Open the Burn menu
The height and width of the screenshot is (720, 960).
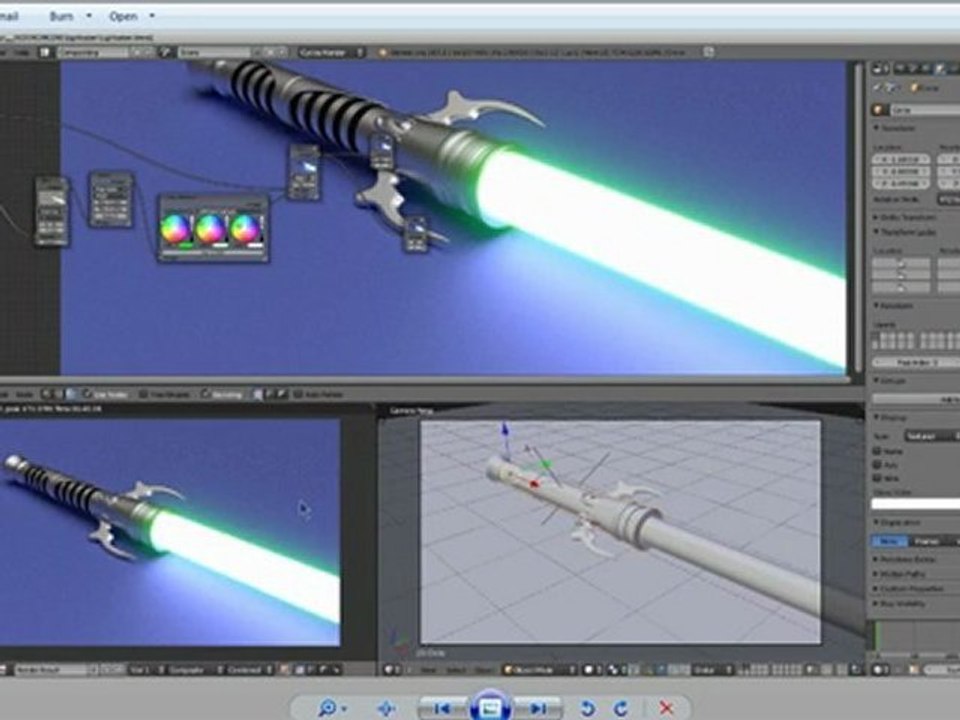(x=61, y=16)
